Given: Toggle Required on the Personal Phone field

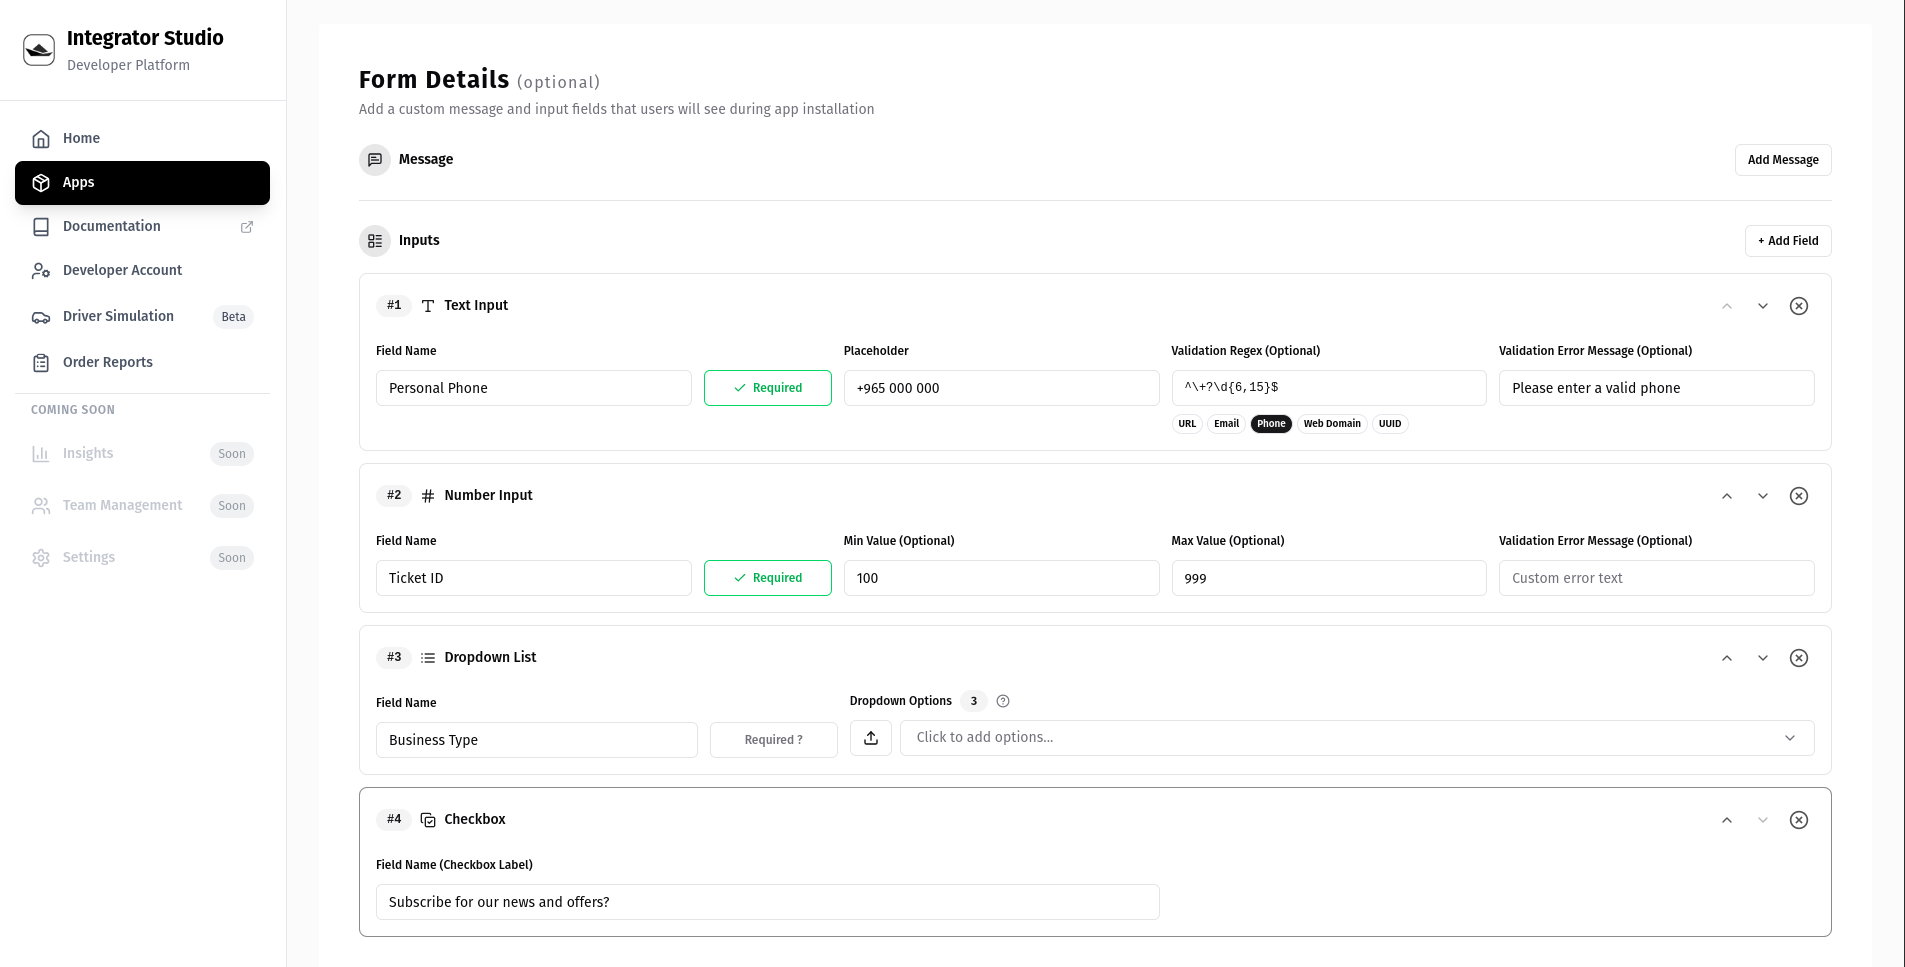Looking at the screenshot, I should (x=767, y=387).
